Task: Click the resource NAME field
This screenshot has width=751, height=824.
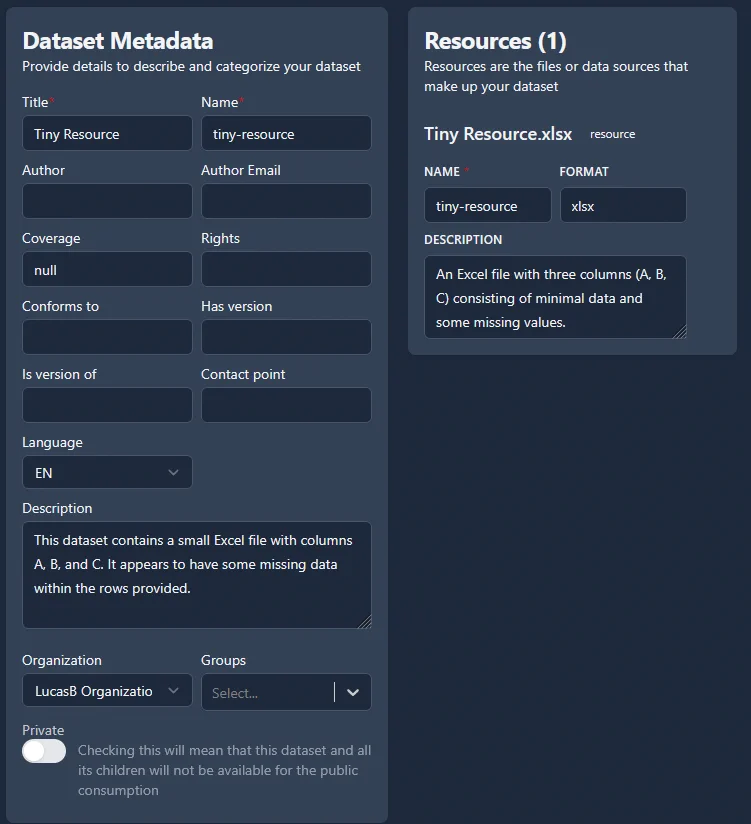Action: point(487,205)
